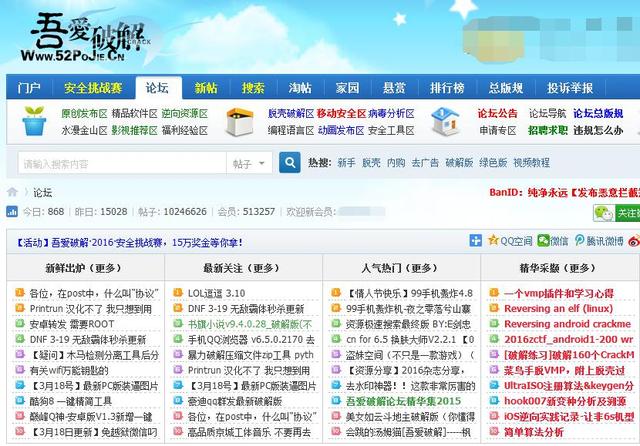Open the 悬赏 nav tab
640x446 pixels.
tap(394, 88)
